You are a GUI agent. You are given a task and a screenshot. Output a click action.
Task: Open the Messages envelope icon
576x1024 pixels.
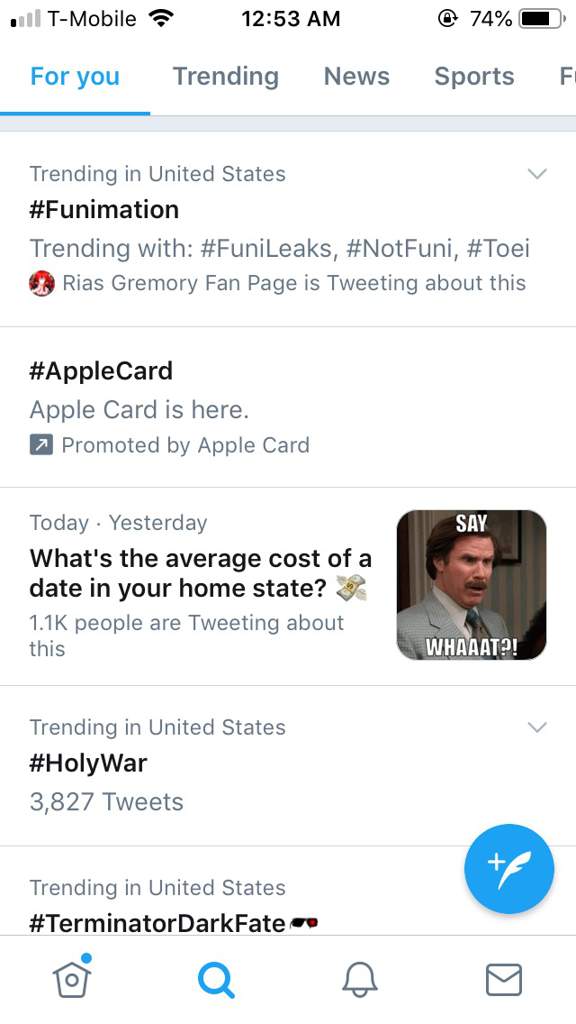click(x=504, y=980)
